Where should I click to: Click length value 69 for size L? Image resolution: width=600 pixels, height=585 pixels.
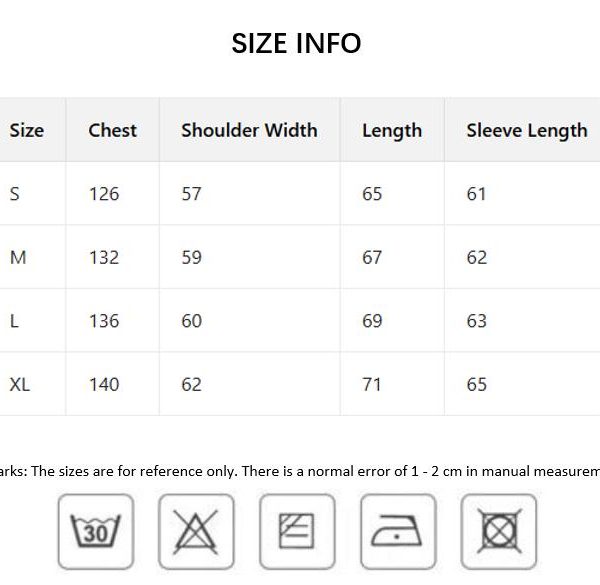point(372,321)
